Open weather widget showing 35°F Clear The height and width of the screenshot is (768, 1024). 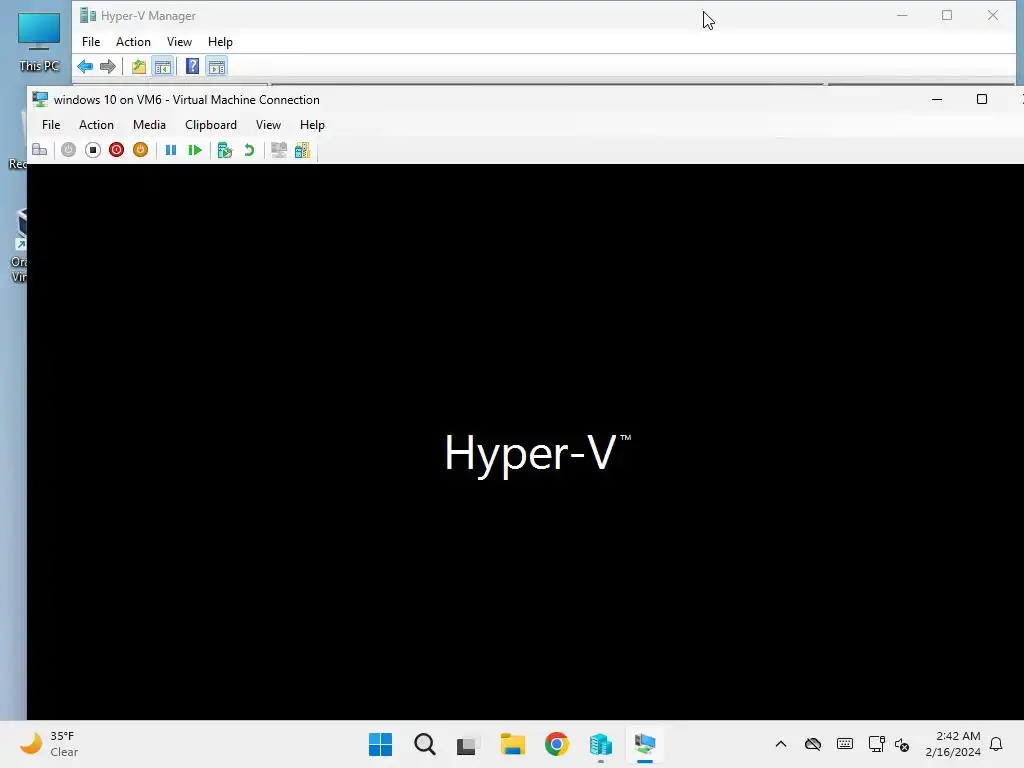(50, 744)
